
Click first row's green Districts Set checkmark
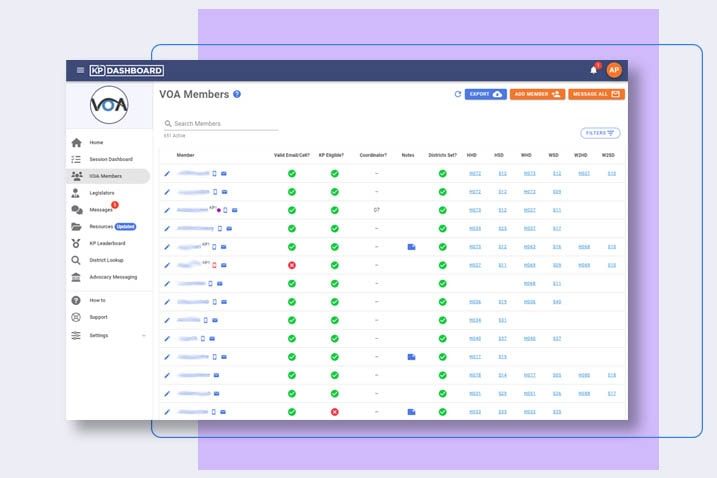(x=442, y=173)
